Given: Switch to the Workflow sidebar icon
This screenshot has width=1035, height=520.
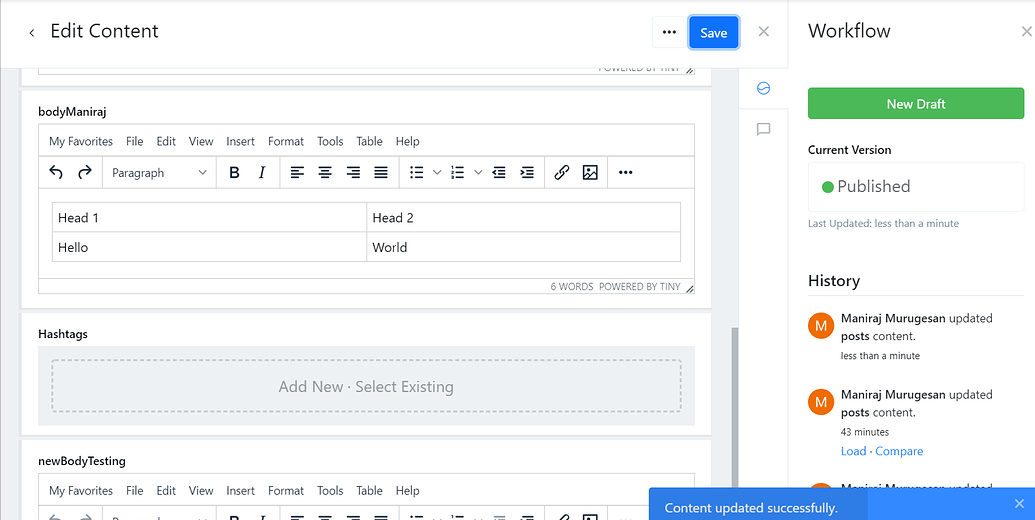Looking at the screenshot, I should (x=764, y=88).
